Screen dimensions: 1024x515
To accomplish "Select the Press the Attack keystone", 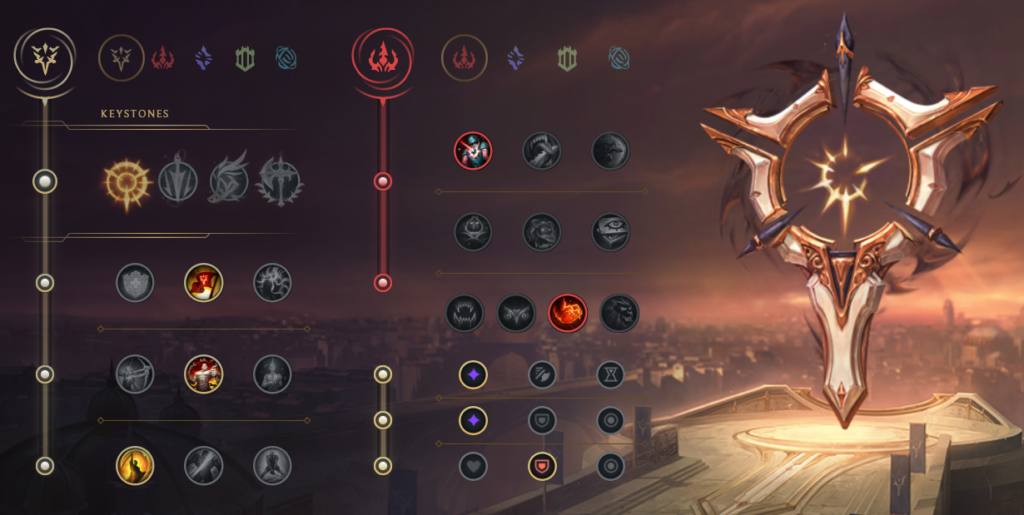I will [127, 182].
